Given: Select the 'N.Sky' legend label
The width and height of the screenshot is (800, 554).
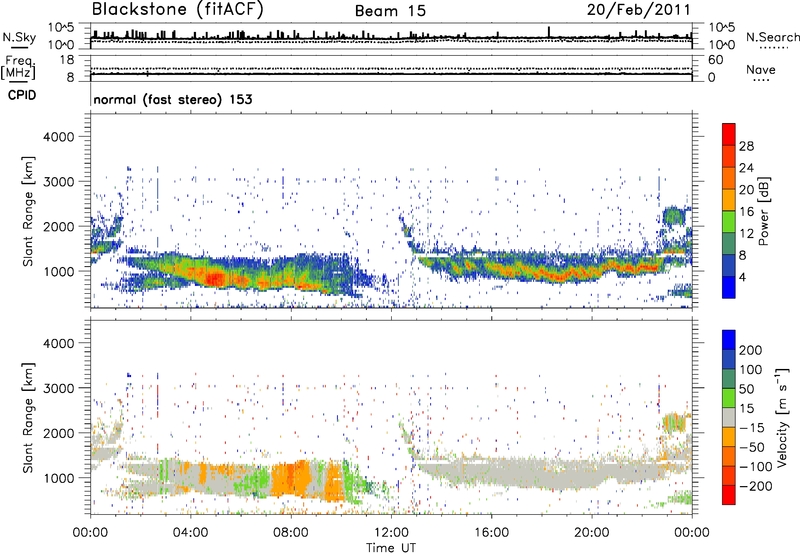Looking at the screenshot, I should [19, 37].
